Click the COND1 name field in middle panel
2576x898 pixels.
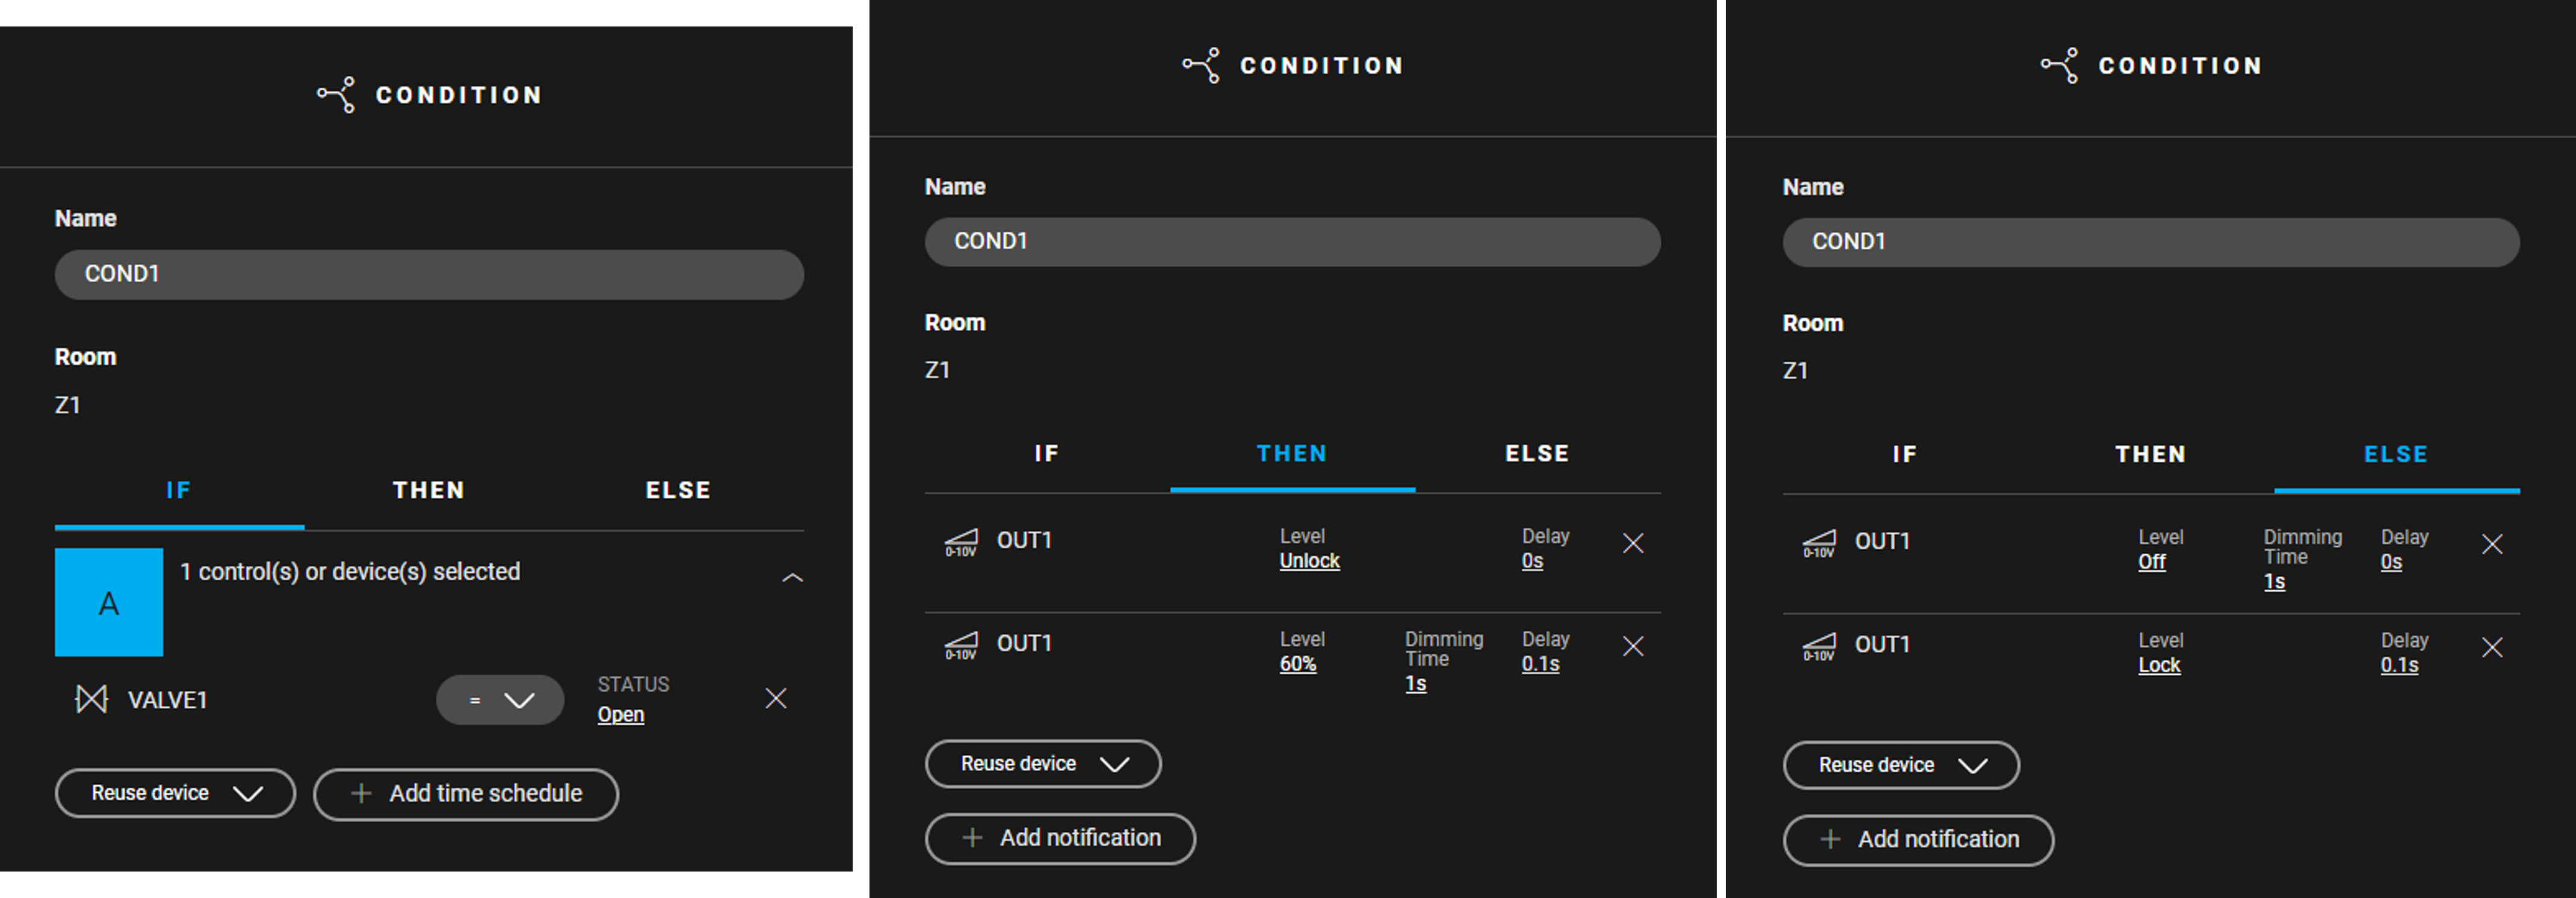pos(1292,242)
